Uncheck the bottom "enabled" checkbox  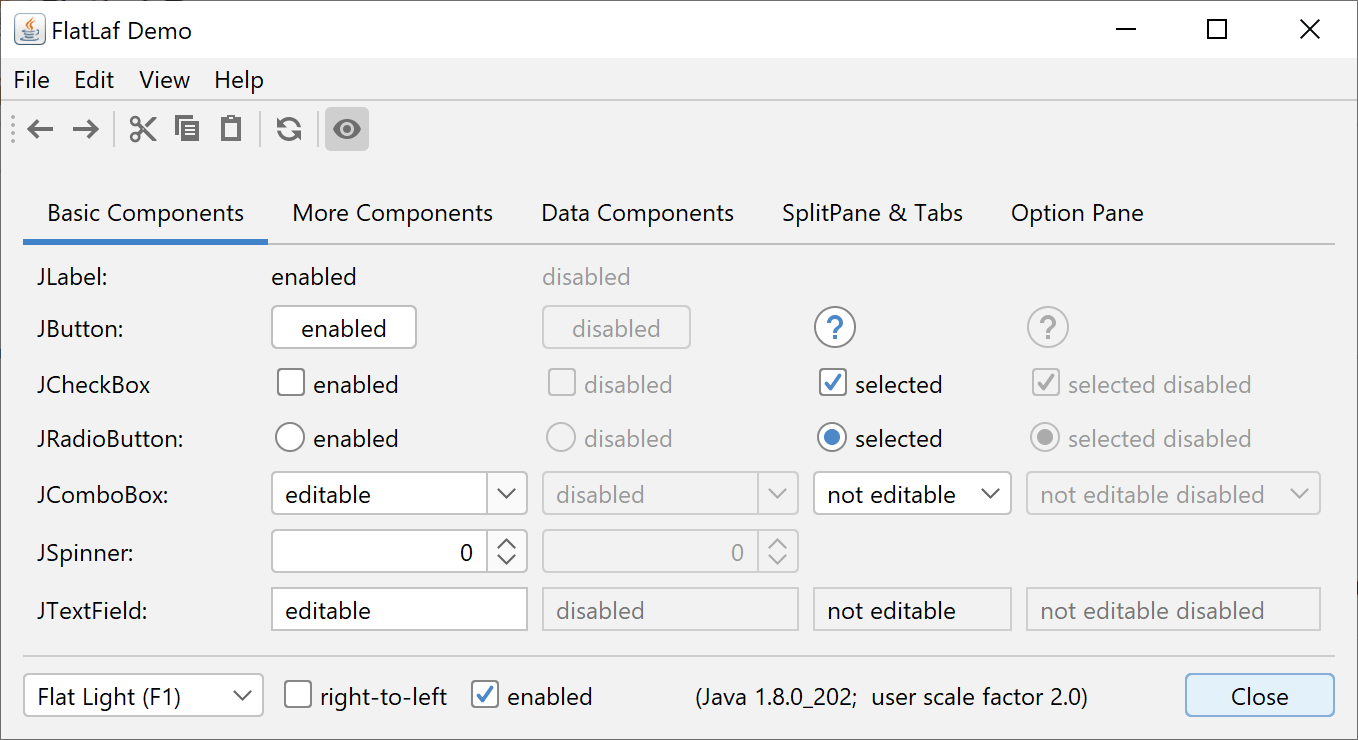(485, 695)
